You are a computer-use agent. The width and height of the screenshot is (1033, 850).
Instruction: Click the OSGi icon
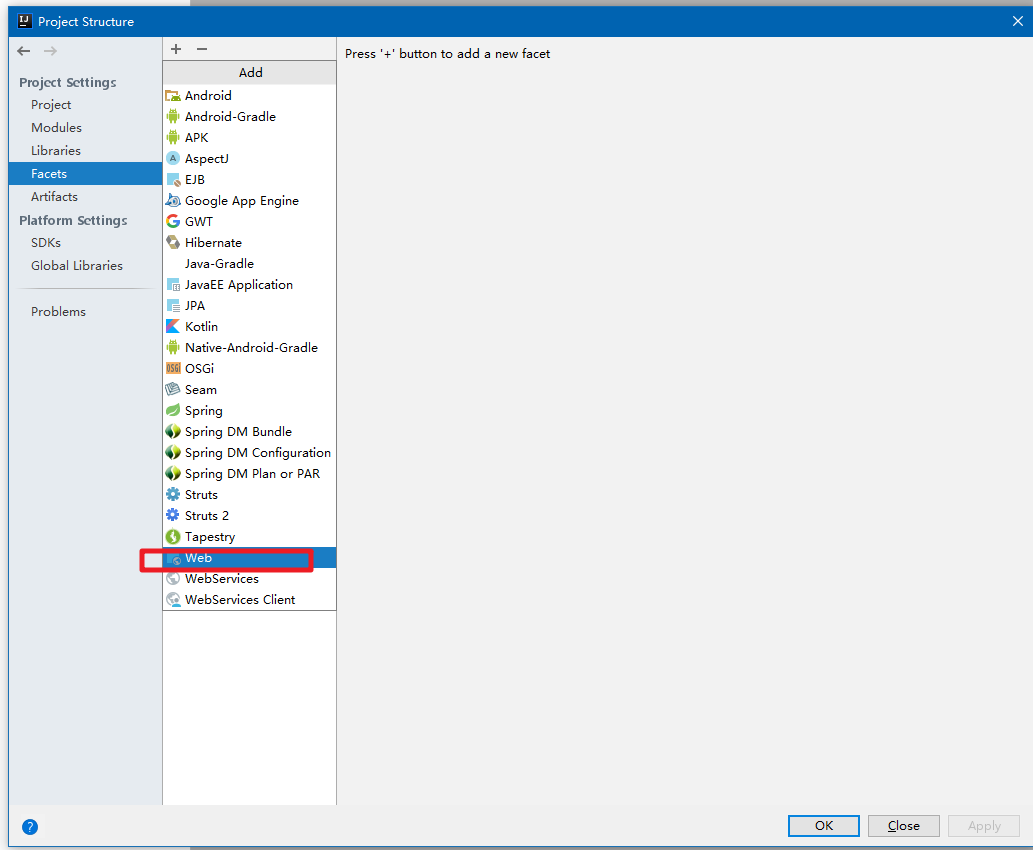(x=173, y=368)
